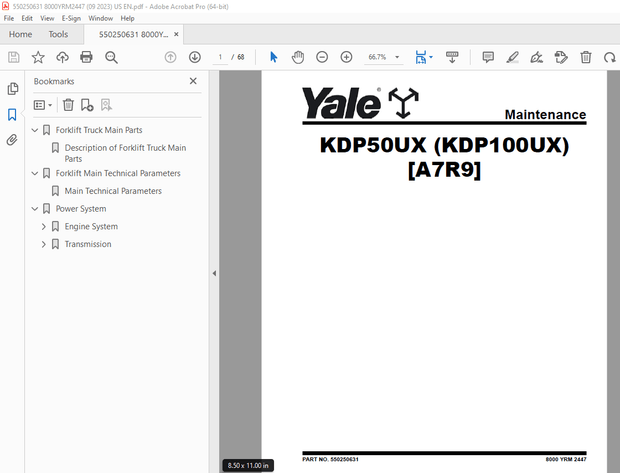Switch to the Tools tab
This screenshot has height=473, width=620.
click(x=58, y=34)
